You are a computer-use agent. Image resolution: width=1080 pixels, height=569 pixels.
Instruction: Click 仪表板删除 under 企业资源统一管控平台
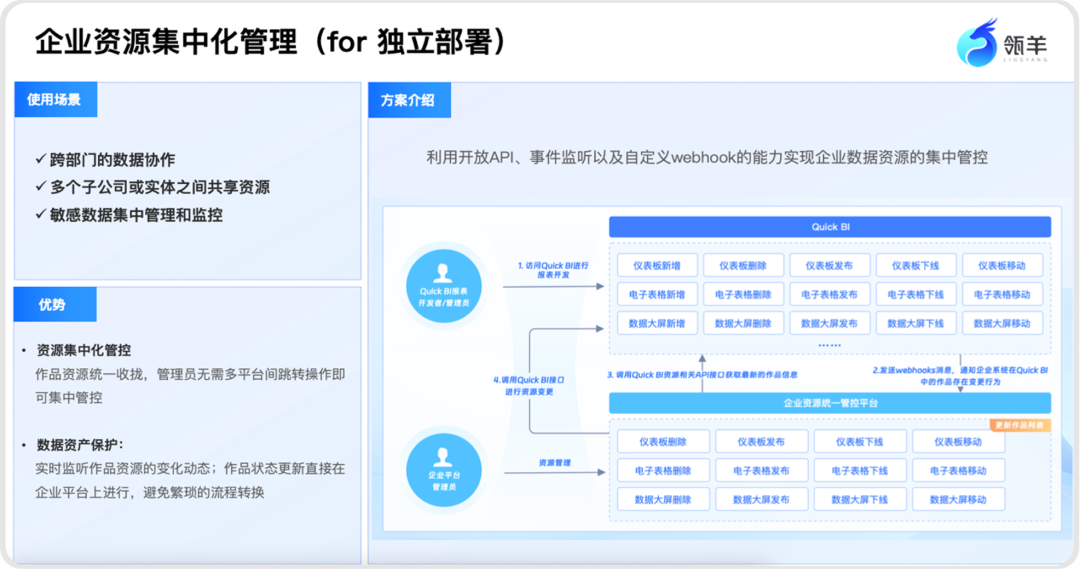[x=663, y=442]
